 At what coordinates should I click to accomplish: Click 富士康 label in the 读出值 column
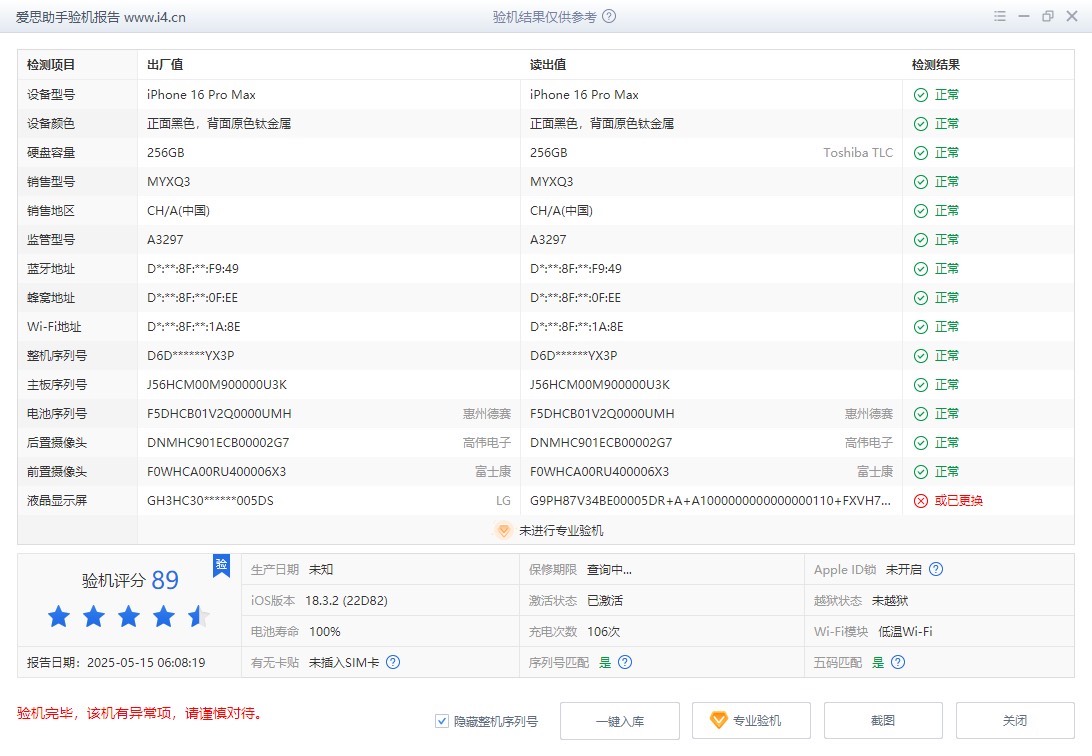[x=875, y=472]
